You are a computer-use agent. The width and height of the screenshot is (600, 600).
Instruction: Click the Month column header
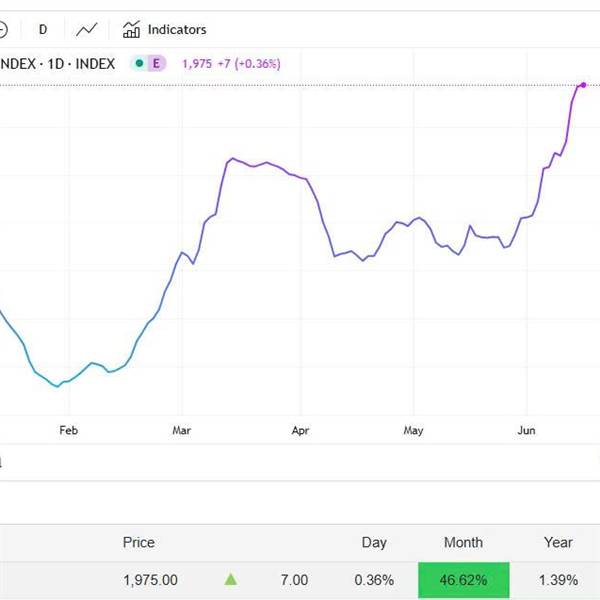point(463,542)
